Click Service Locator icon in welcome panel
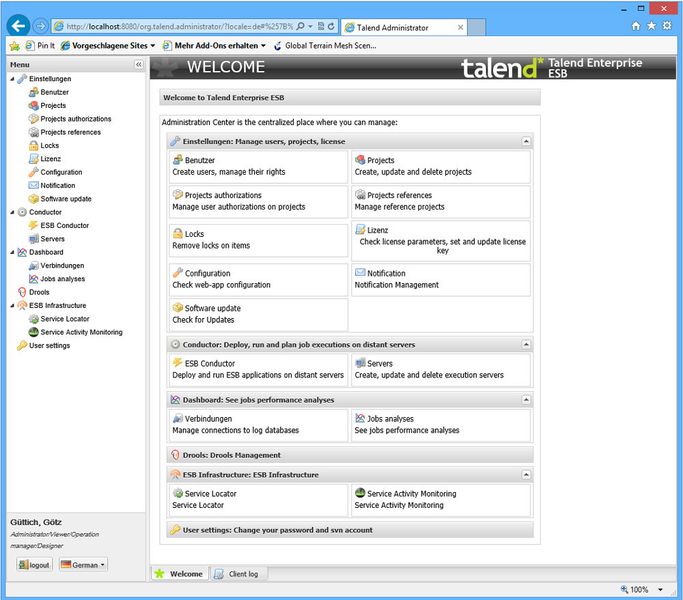Screen dimensions: 683x600 178,493
